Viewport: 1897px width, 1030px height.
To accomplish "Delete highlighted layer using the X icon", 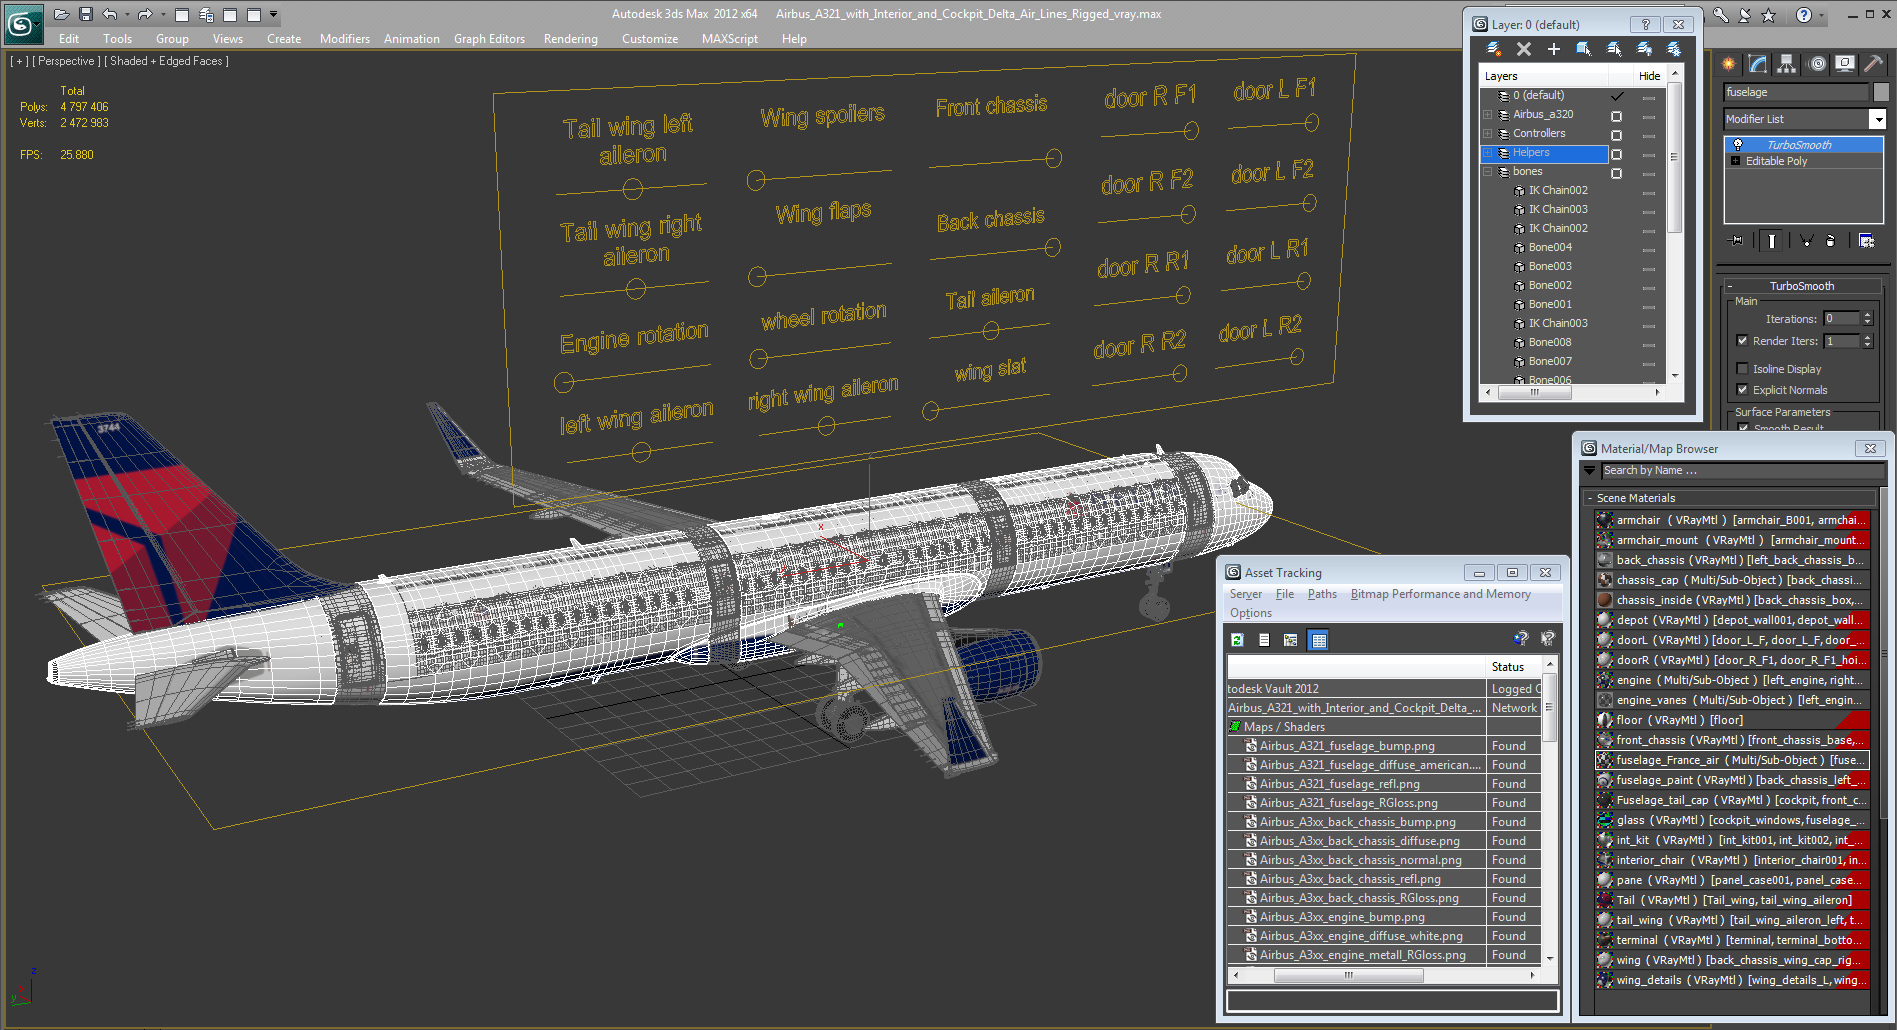I will click(1524, 49).
